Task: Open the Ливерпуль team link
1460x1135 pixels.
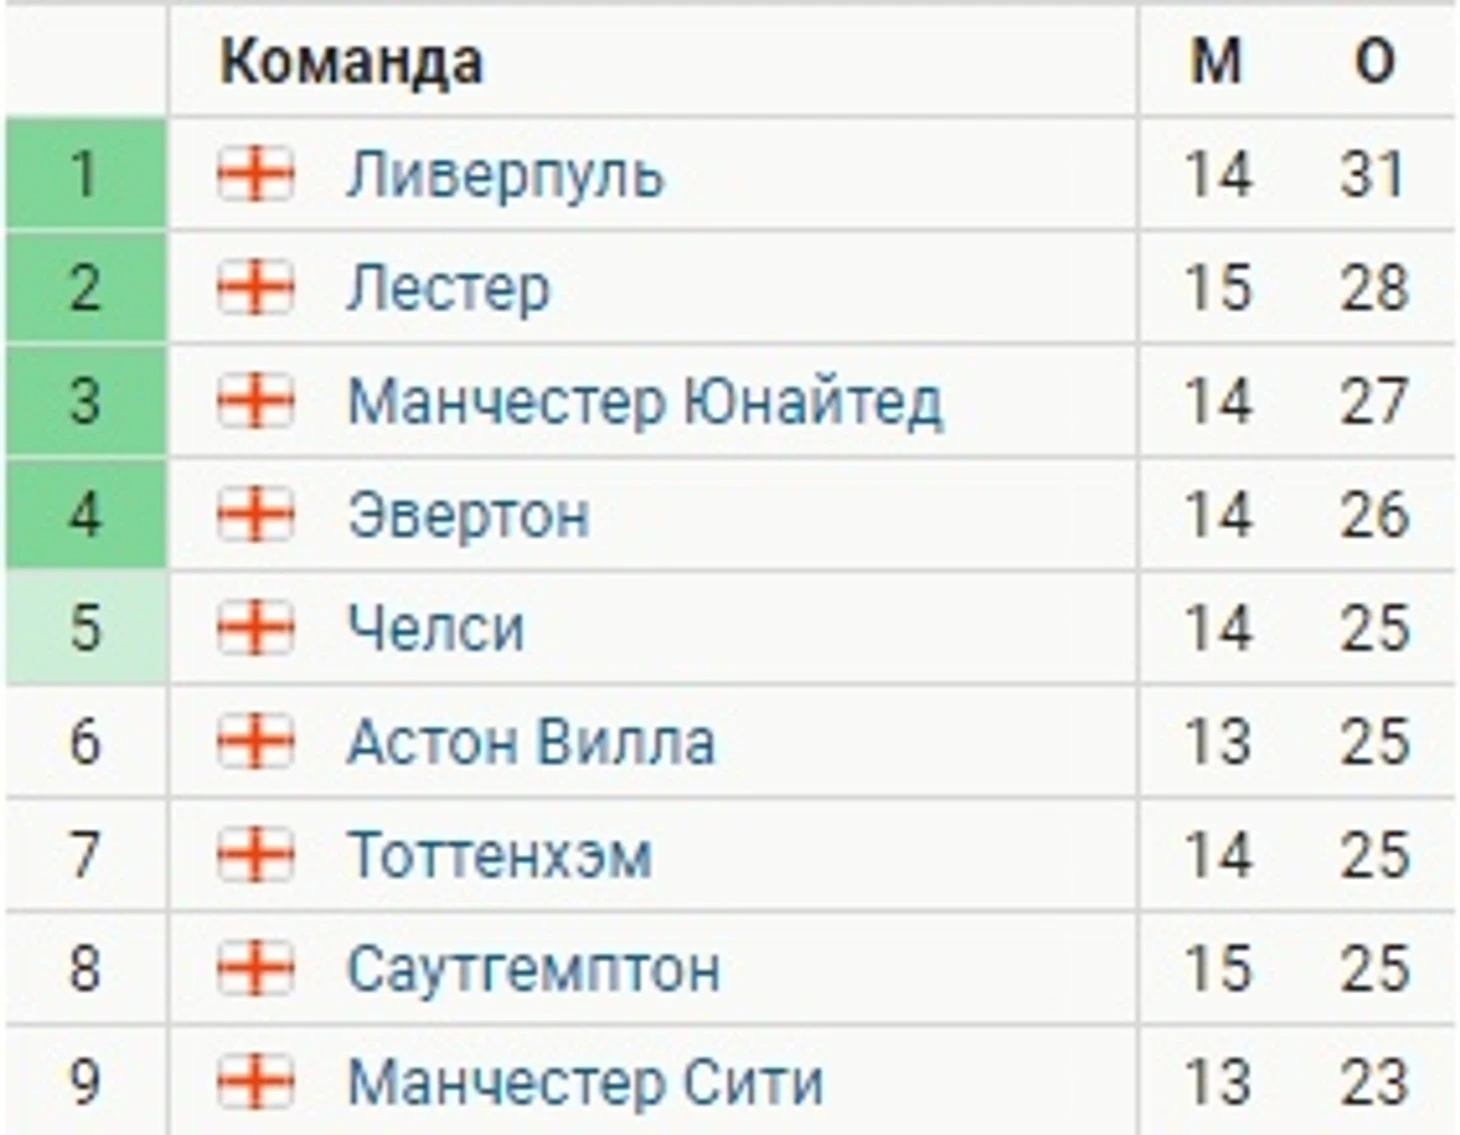Action: click(505, 175)
